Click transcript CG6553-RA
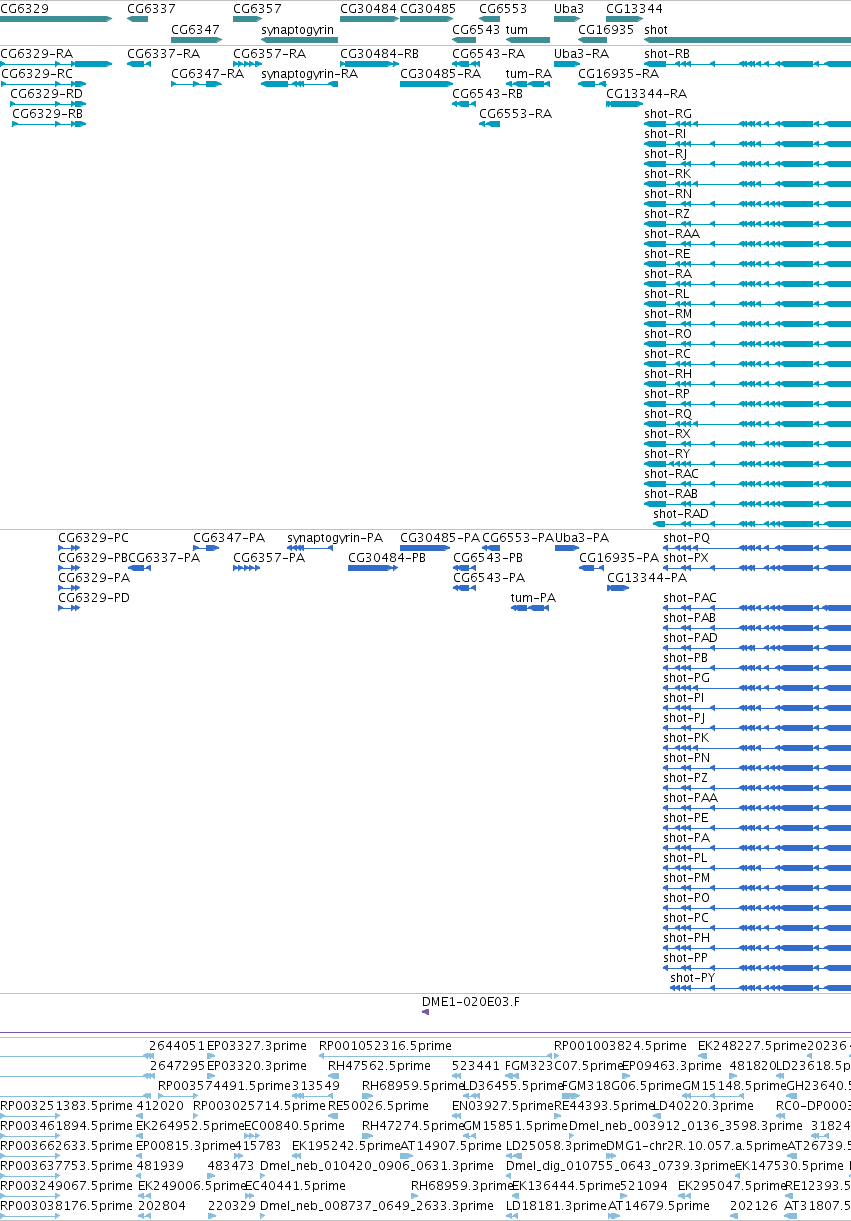The image size is (851, 1221). click(515, 113)
